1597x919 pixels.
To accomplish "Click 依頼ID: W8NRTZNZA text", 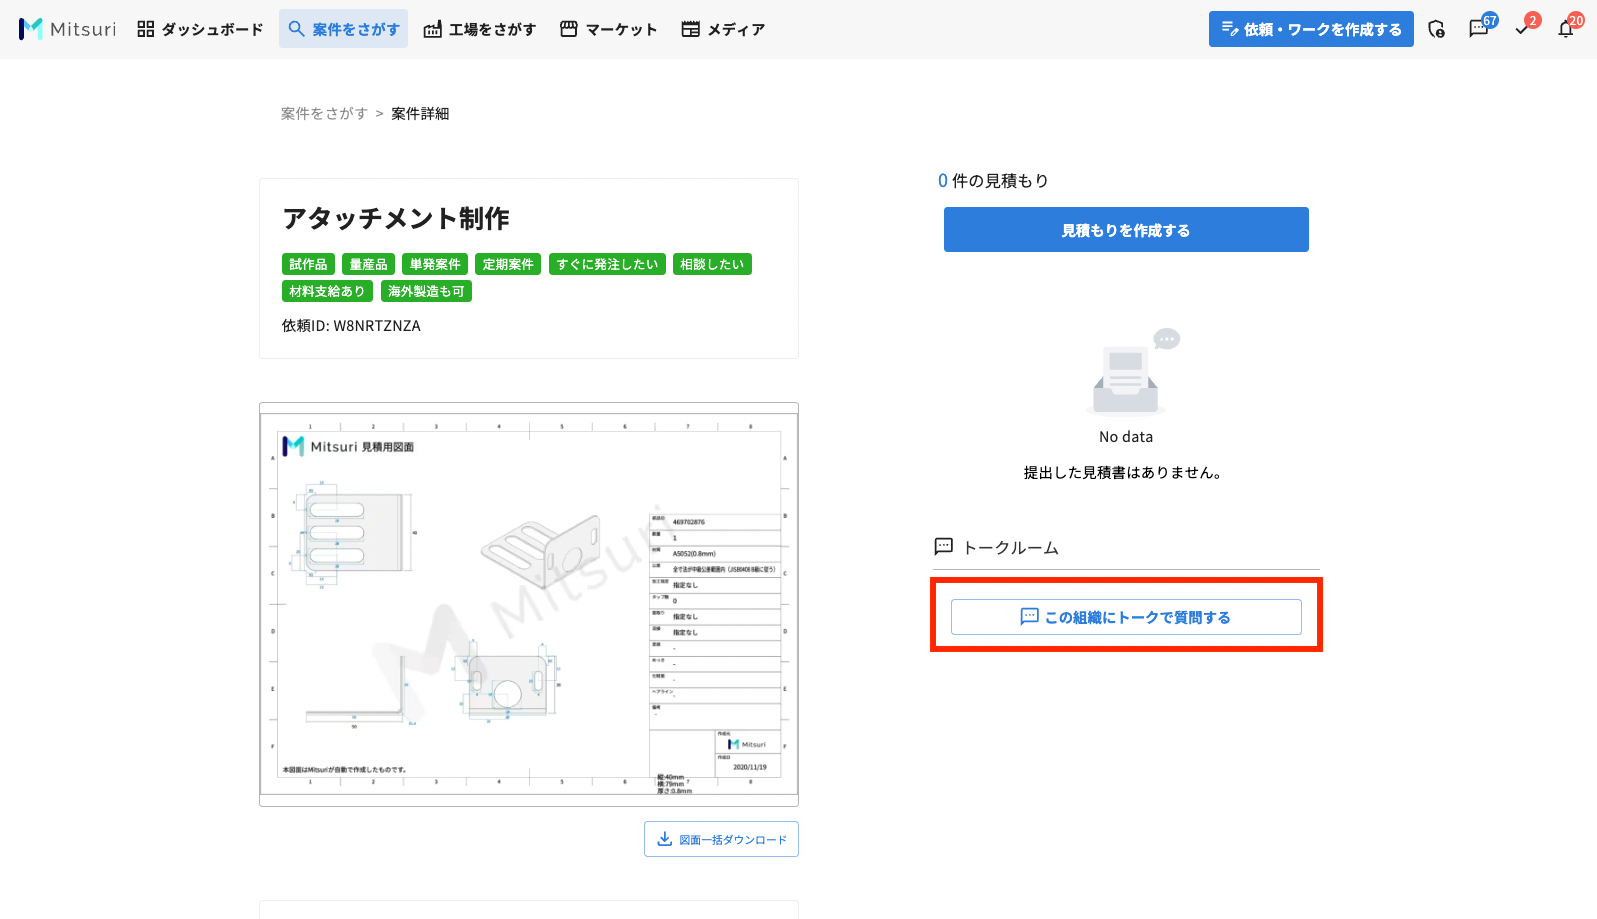I will pyautogui.click(x=351, y=326).
